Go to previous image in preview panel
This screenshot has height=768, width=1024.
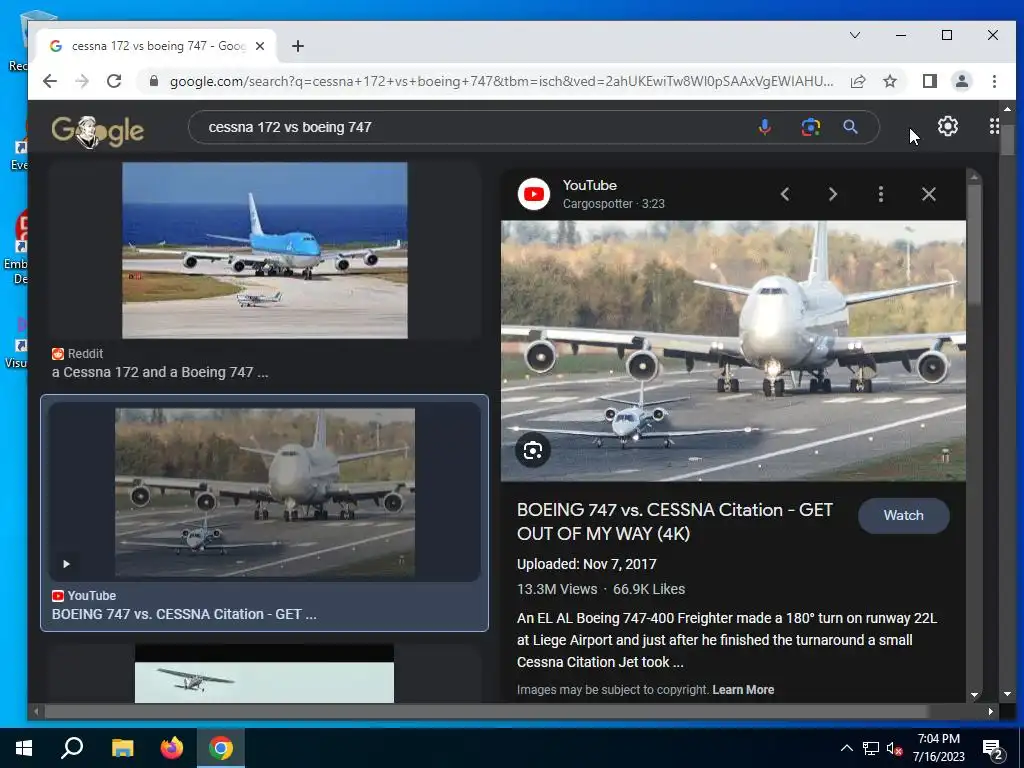click(x=785, y=194)
